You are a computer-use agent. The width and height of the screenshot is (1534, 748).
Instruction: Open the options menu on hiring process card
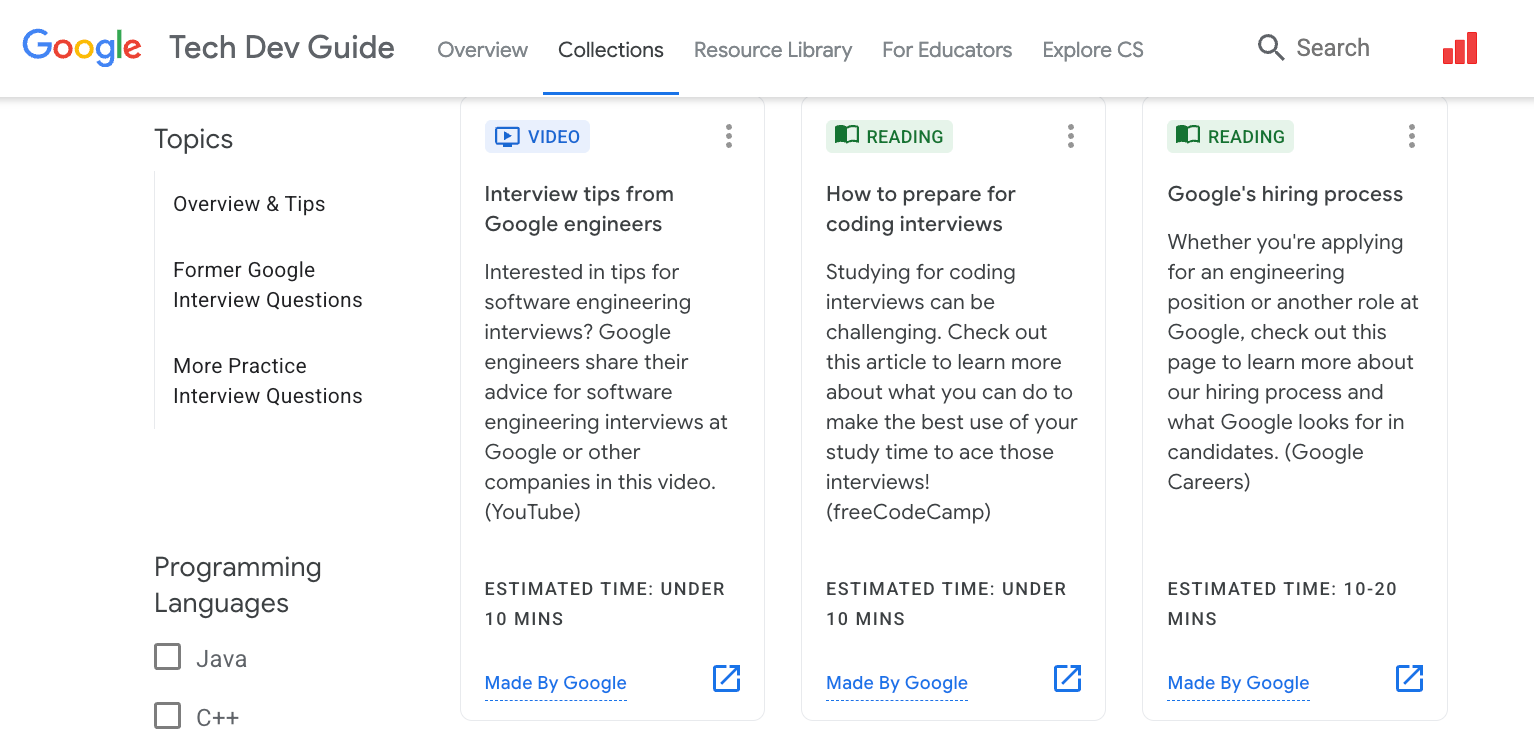click(1412, 135)
